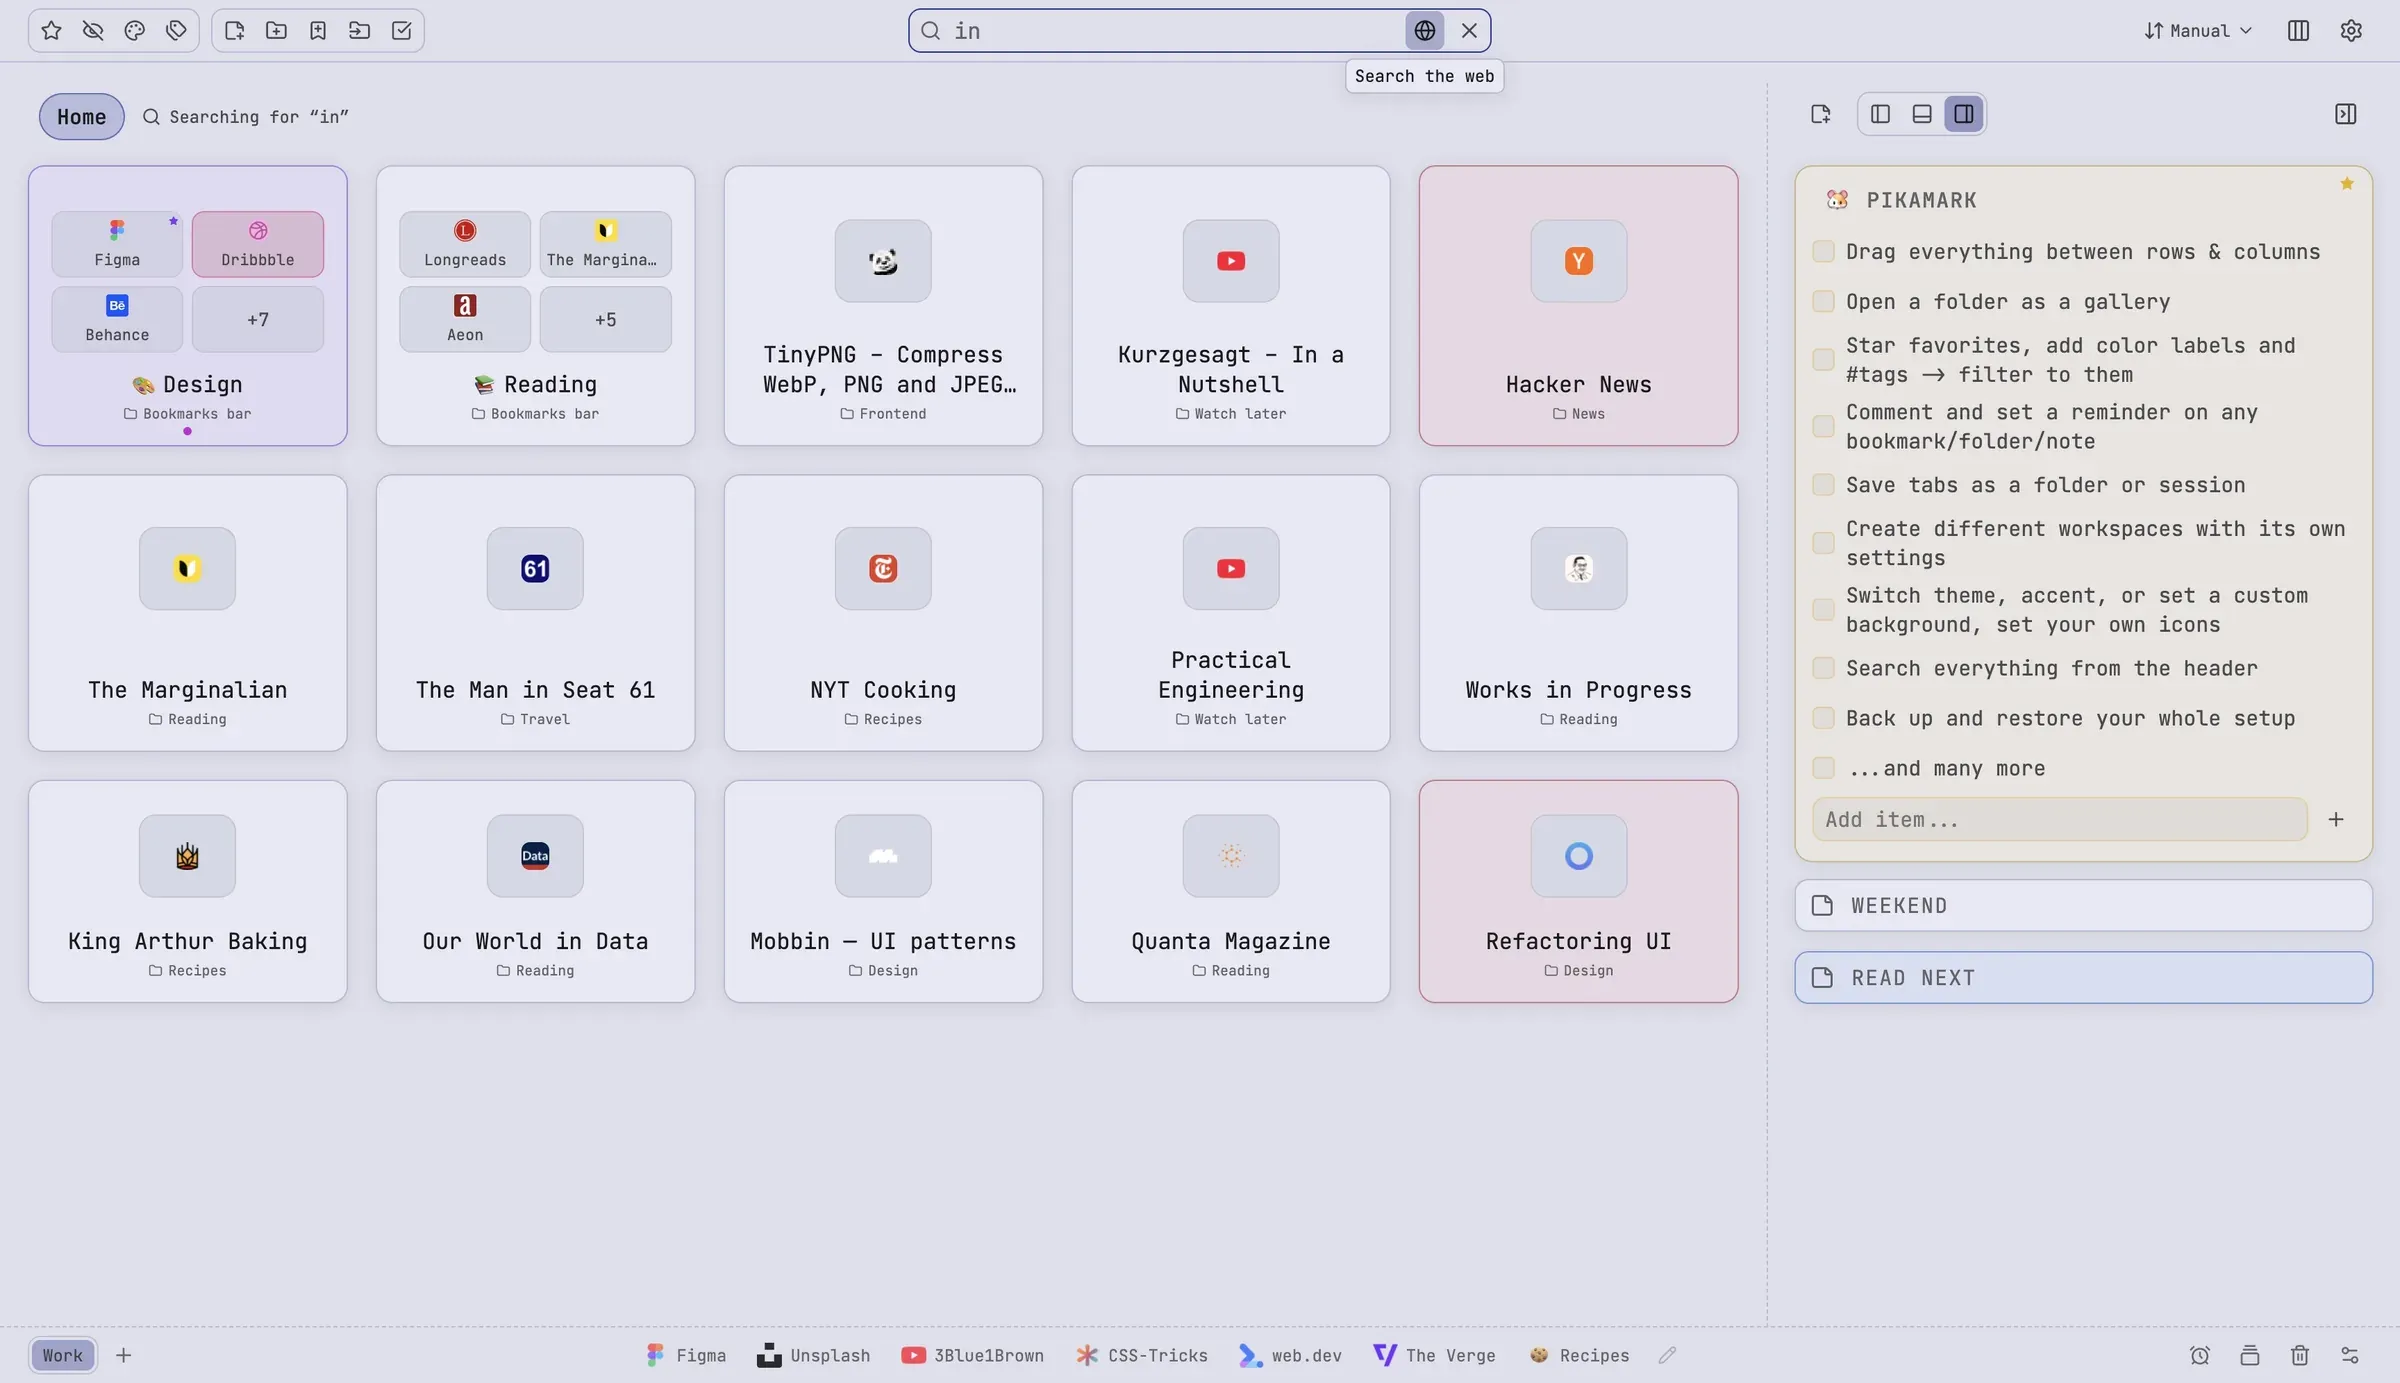
Task: Open the Longreads tile in the Reading folder
Action: 465,244
